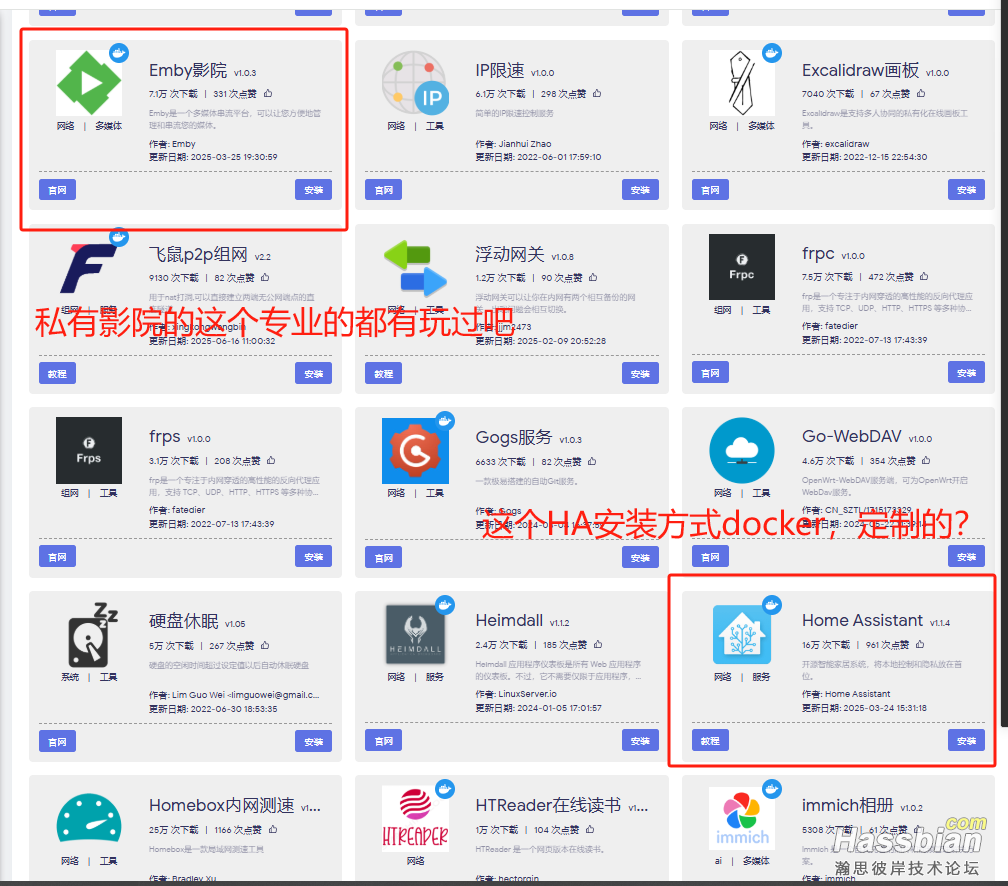Image resolution: width=1008 pixels, height=886 pixels.
Task: Open the 官网 link for Emby影院
Action: [57, 190]
